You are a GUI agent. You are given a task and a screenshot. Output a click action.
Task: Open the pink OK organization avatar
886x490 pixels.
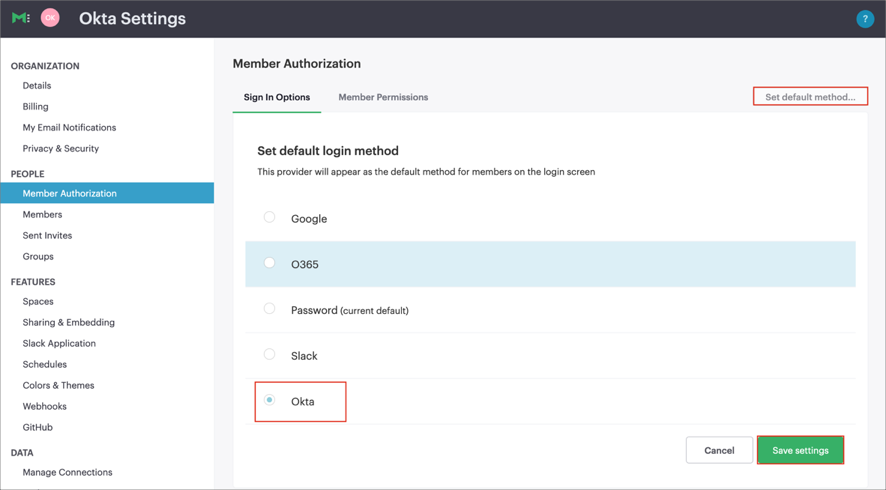pos(50,18)
